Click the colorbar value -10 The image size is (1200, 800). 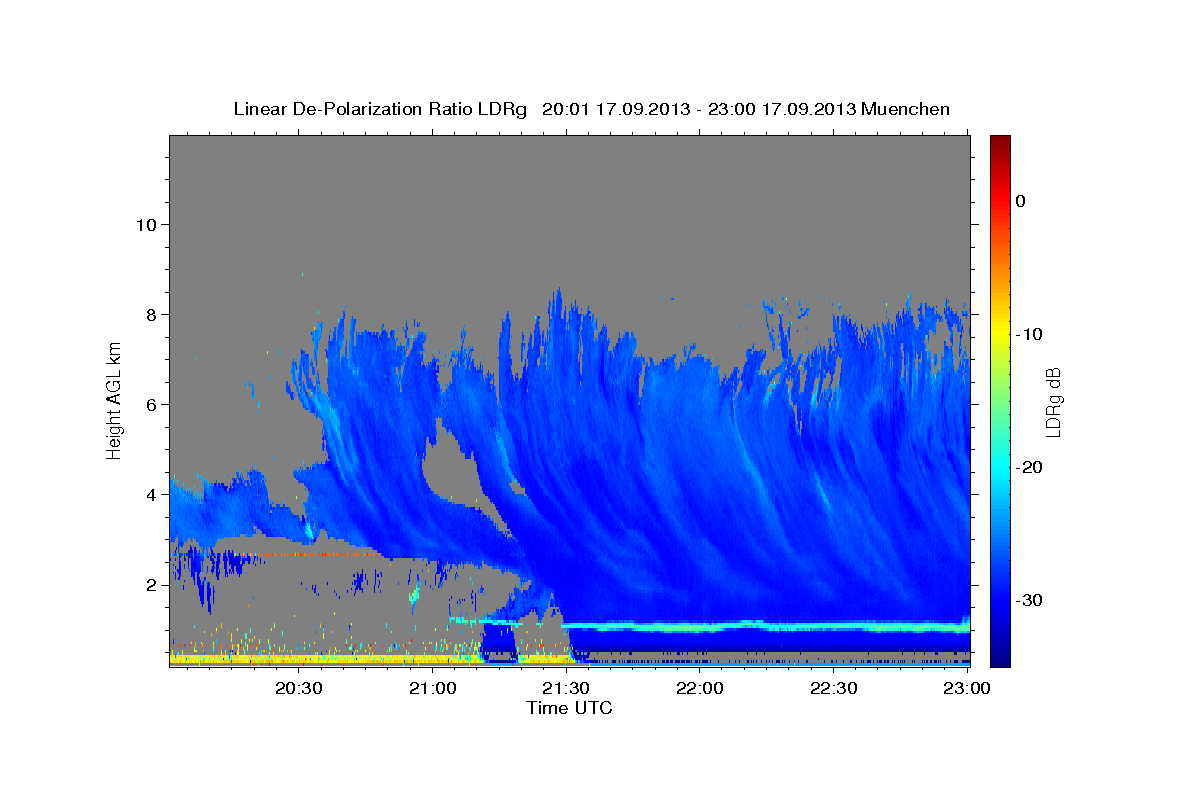(1029, 334)
